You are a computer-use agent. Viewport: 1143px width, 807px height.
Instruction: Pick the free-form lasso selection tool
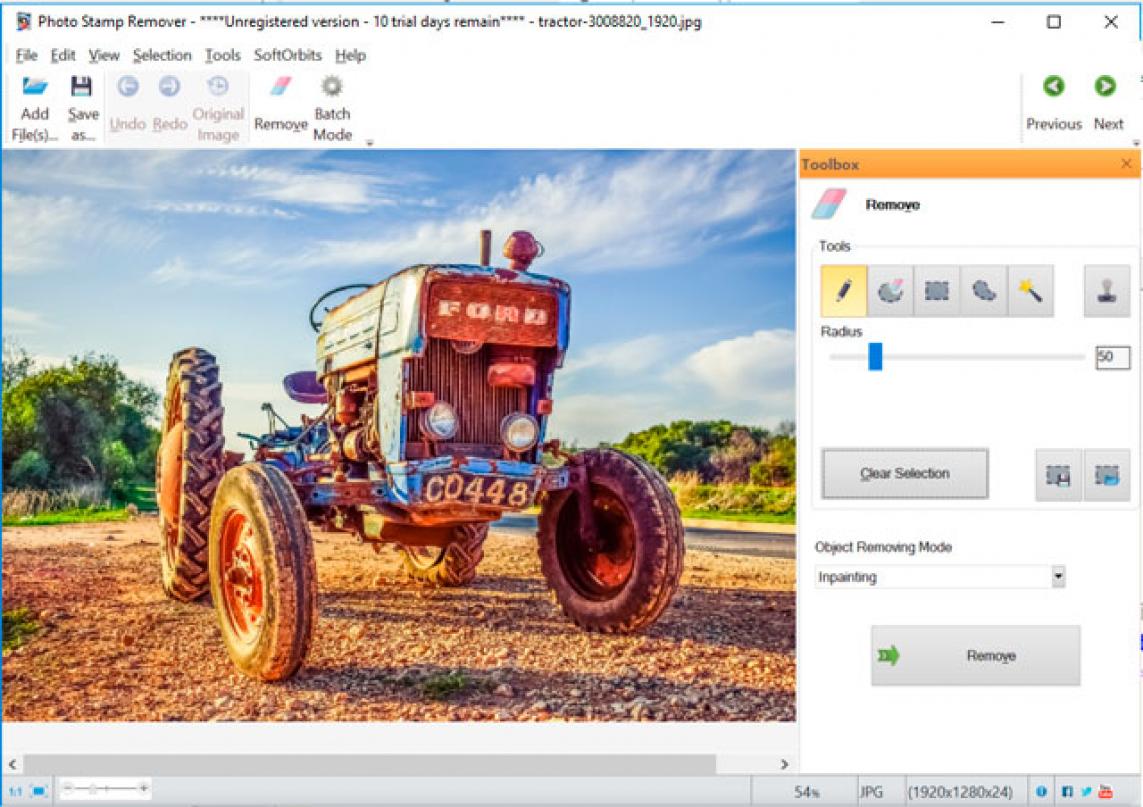click(x=984, y=291)
